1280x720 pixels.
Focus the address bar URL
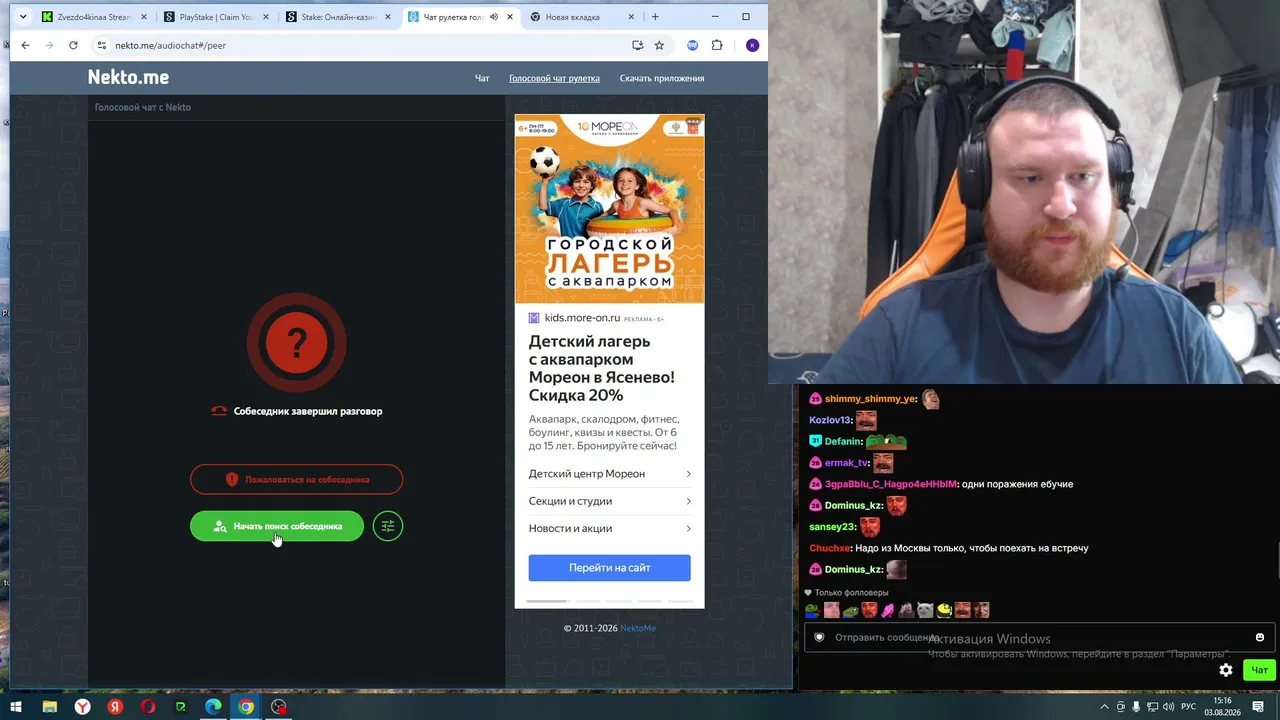point(170,45)
